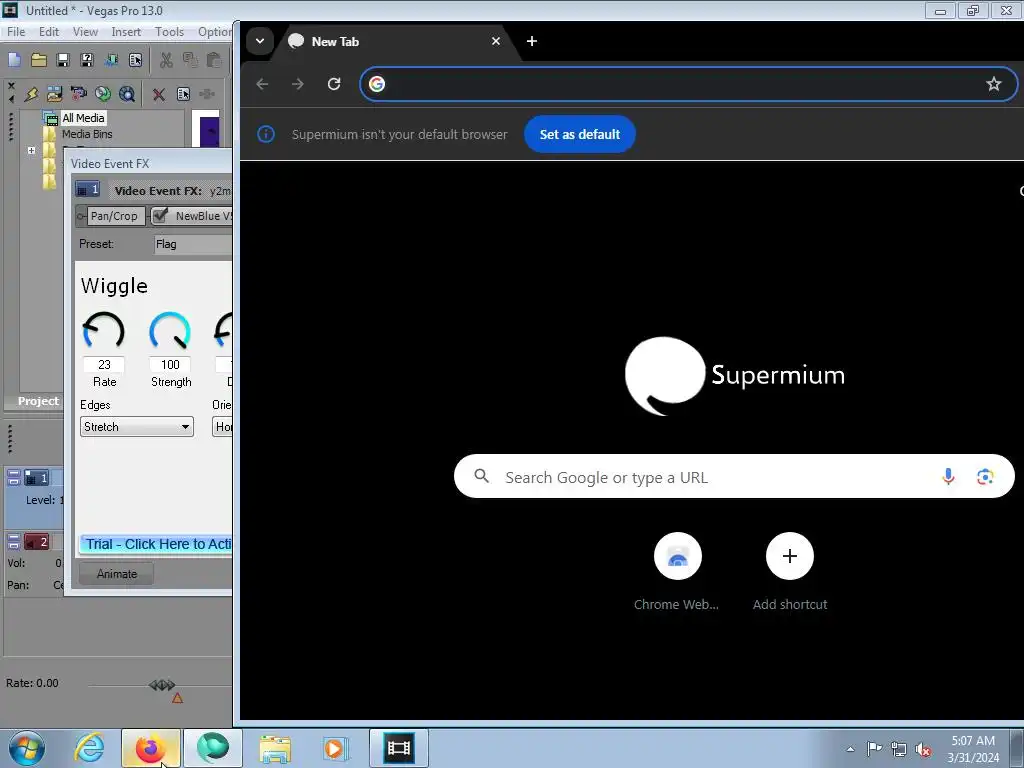Click the Rate knob in Wiggle
The height and width of the screenshot is (768, 1024).
pyautogui.click(x=104, y=331)
